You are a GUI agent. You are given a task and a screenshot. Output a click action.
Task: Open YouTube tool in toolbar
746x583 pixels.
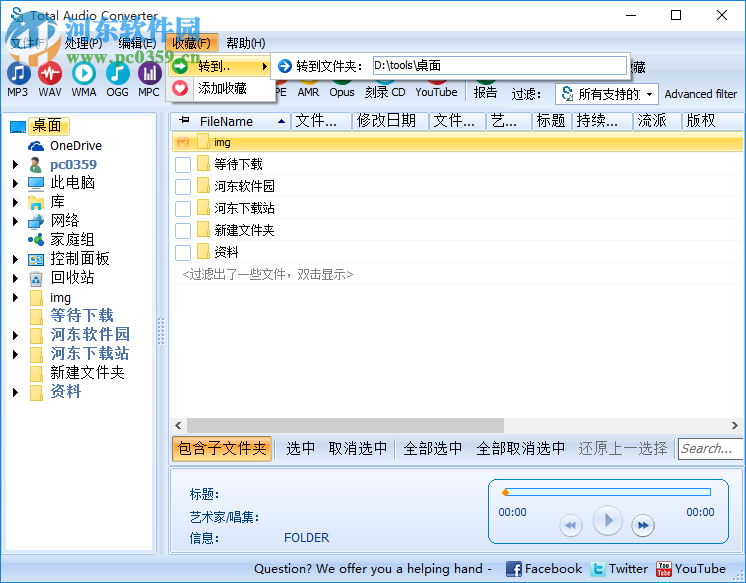436,91
